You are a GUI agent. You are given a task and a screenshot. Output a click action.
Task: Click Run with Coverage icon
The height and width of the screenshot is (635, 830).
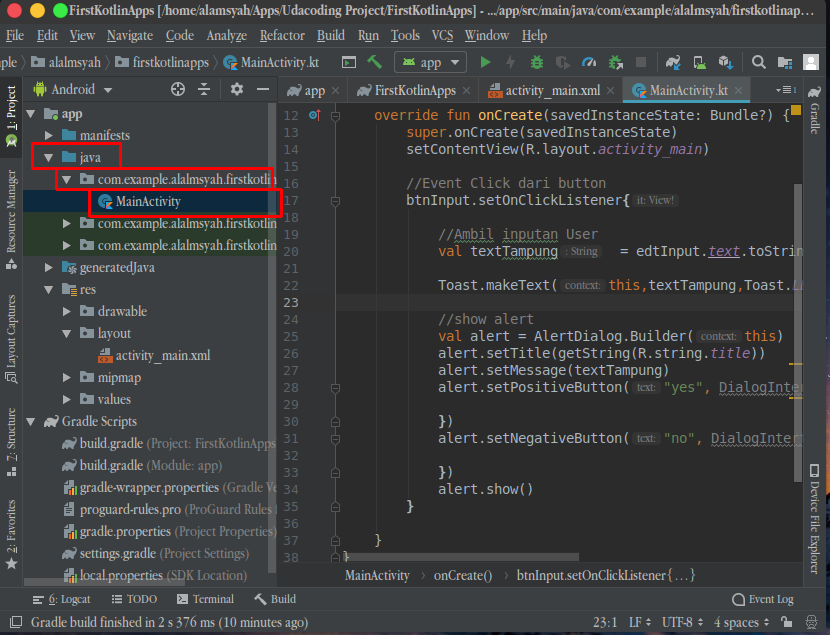562,62
